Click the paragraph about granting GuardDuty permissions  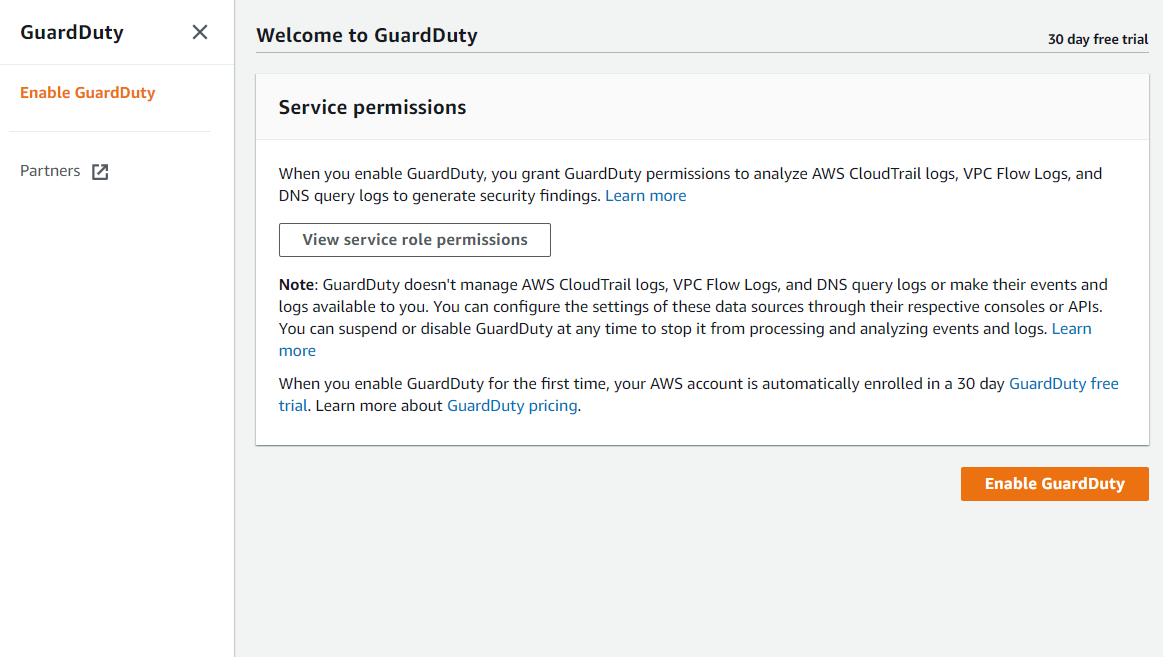[690, 185]
